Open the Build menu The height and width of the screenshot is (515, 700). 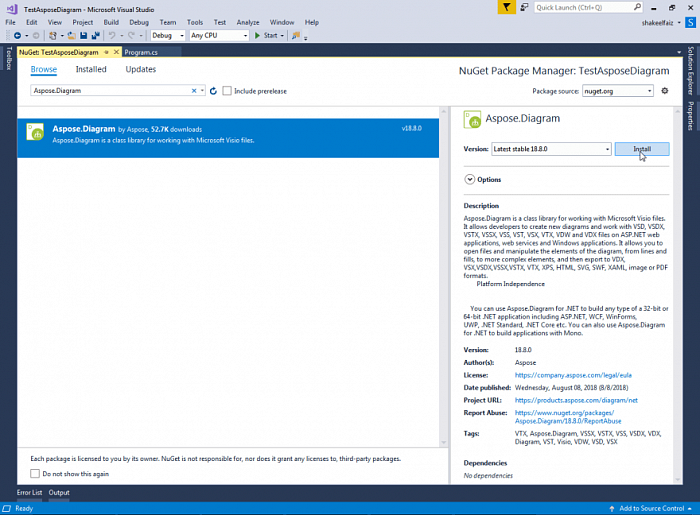click(111, 22)
